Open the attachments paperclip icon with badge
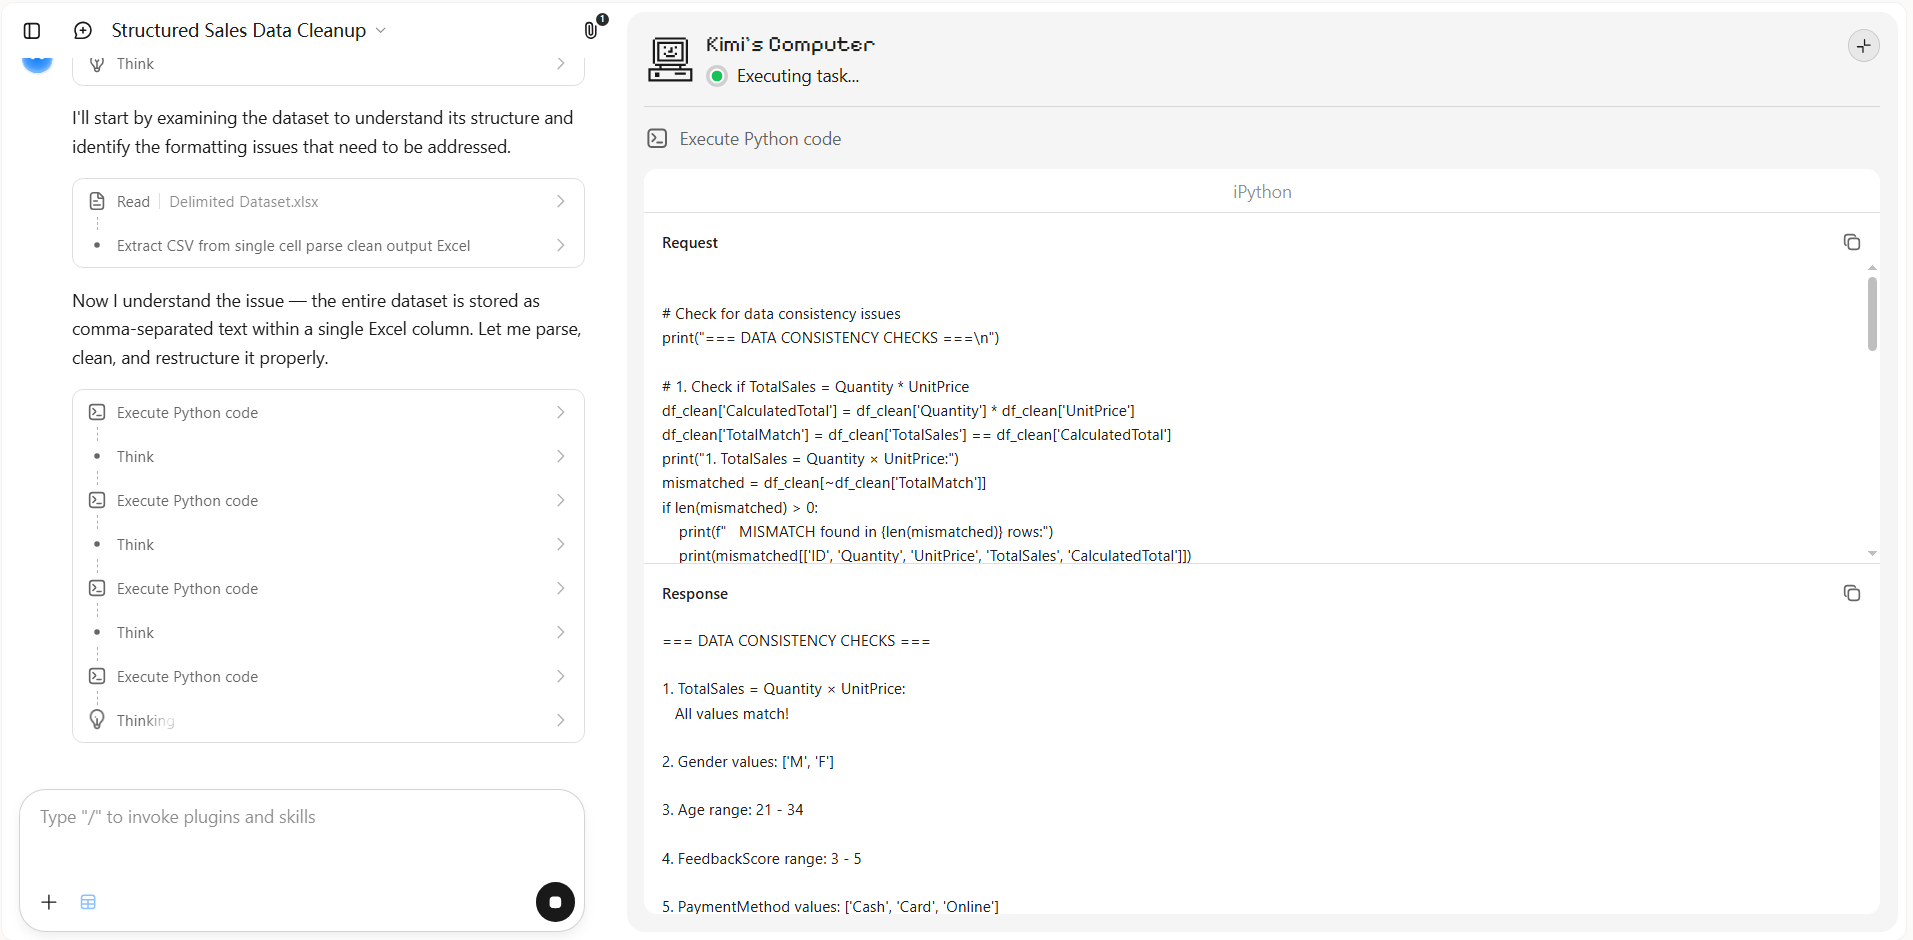This screenshot has width=1913, height=940. [592, 29]
